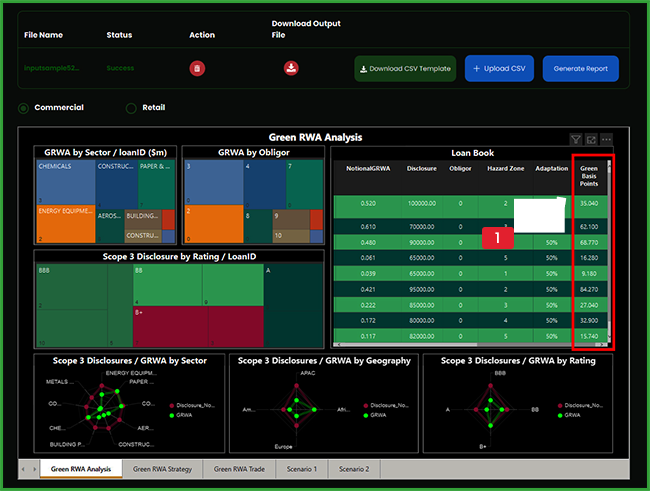650x491 pixels.
Task: Click the previous sheet arrow beside the tabs
Action: tap(23, 469)
